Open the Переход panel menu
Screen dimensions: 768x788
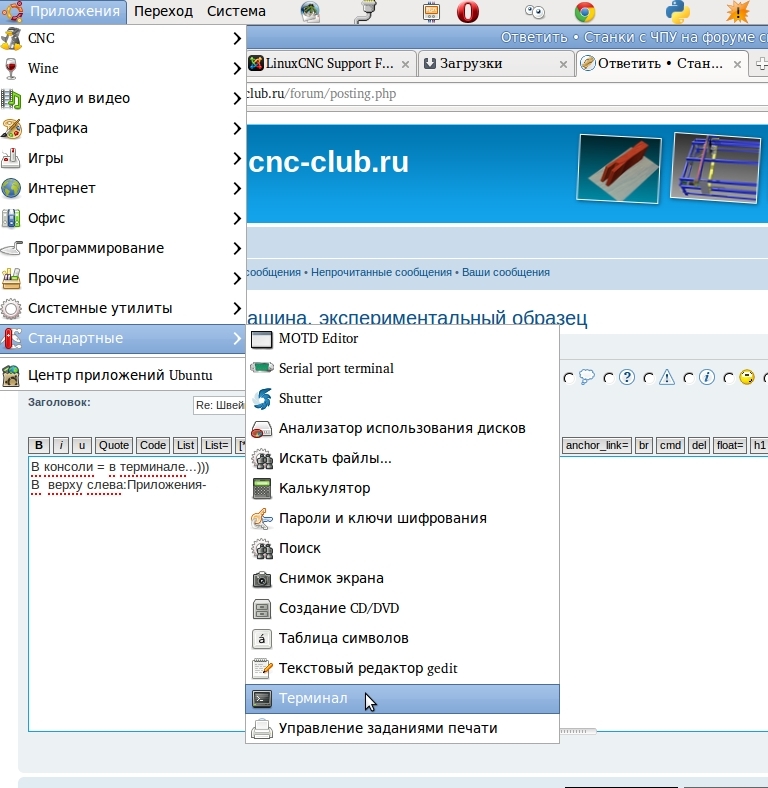click(x=163, y=12)
